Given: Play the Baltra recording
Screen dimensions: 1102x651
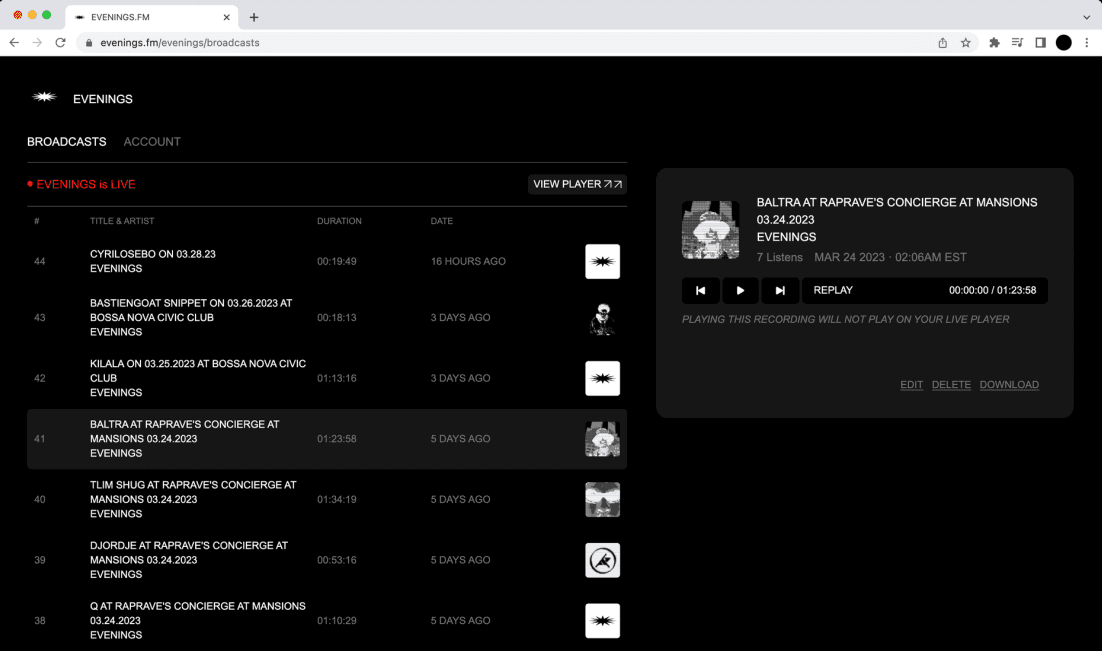Looking at the screenshot, I should click(740, 290).
